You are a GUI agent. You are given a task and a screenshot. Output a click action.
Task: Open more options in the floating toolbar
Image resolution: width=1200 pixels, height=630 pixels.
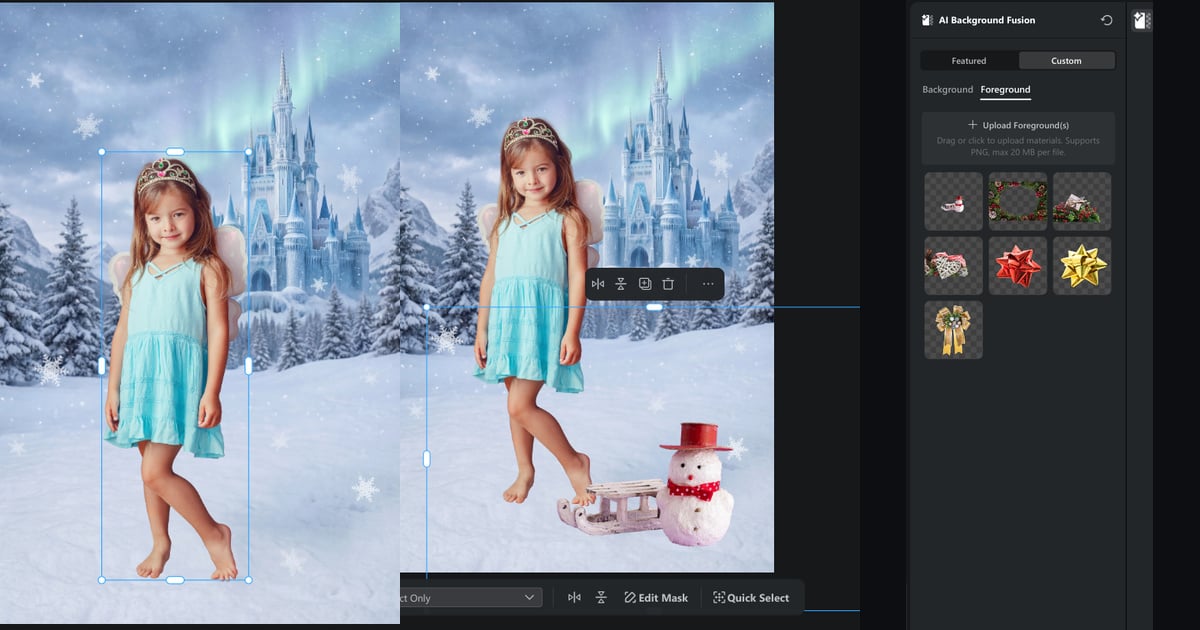(708, 284)
